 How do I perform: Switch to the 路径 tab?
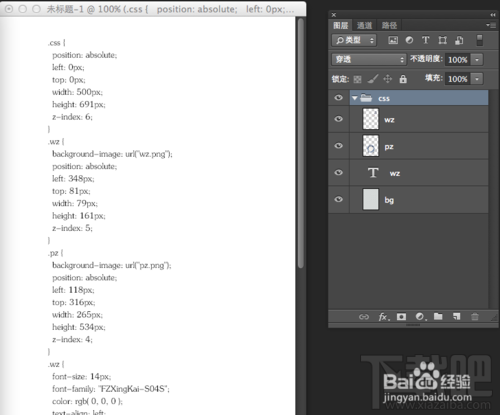[389, 25]
